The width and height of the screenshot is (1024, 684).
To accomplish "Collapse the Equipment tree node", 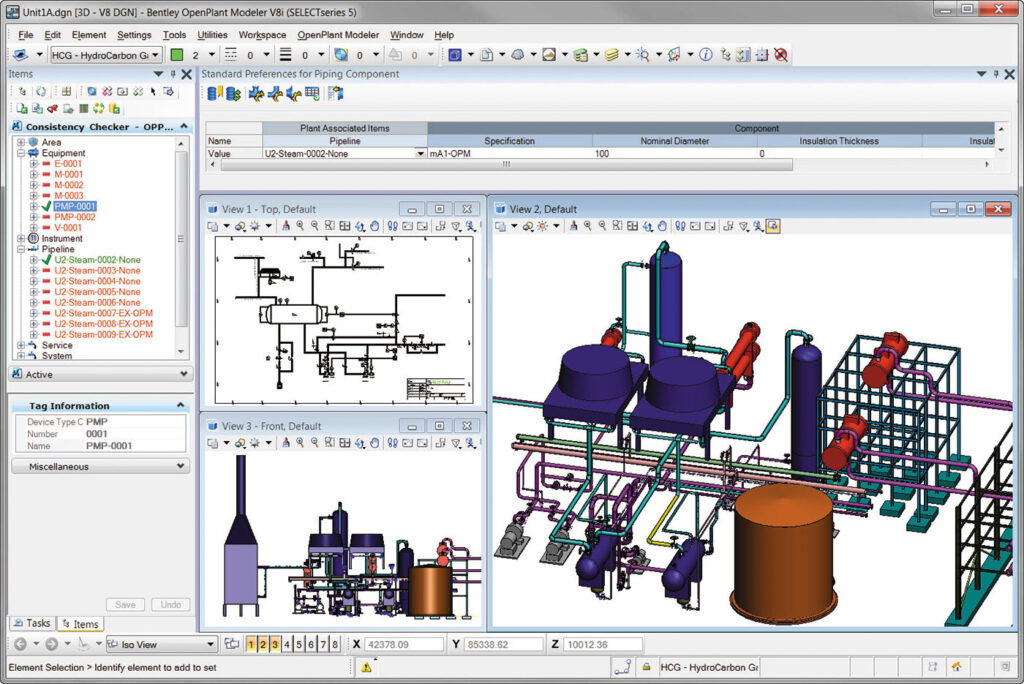I will coord(21,153).
